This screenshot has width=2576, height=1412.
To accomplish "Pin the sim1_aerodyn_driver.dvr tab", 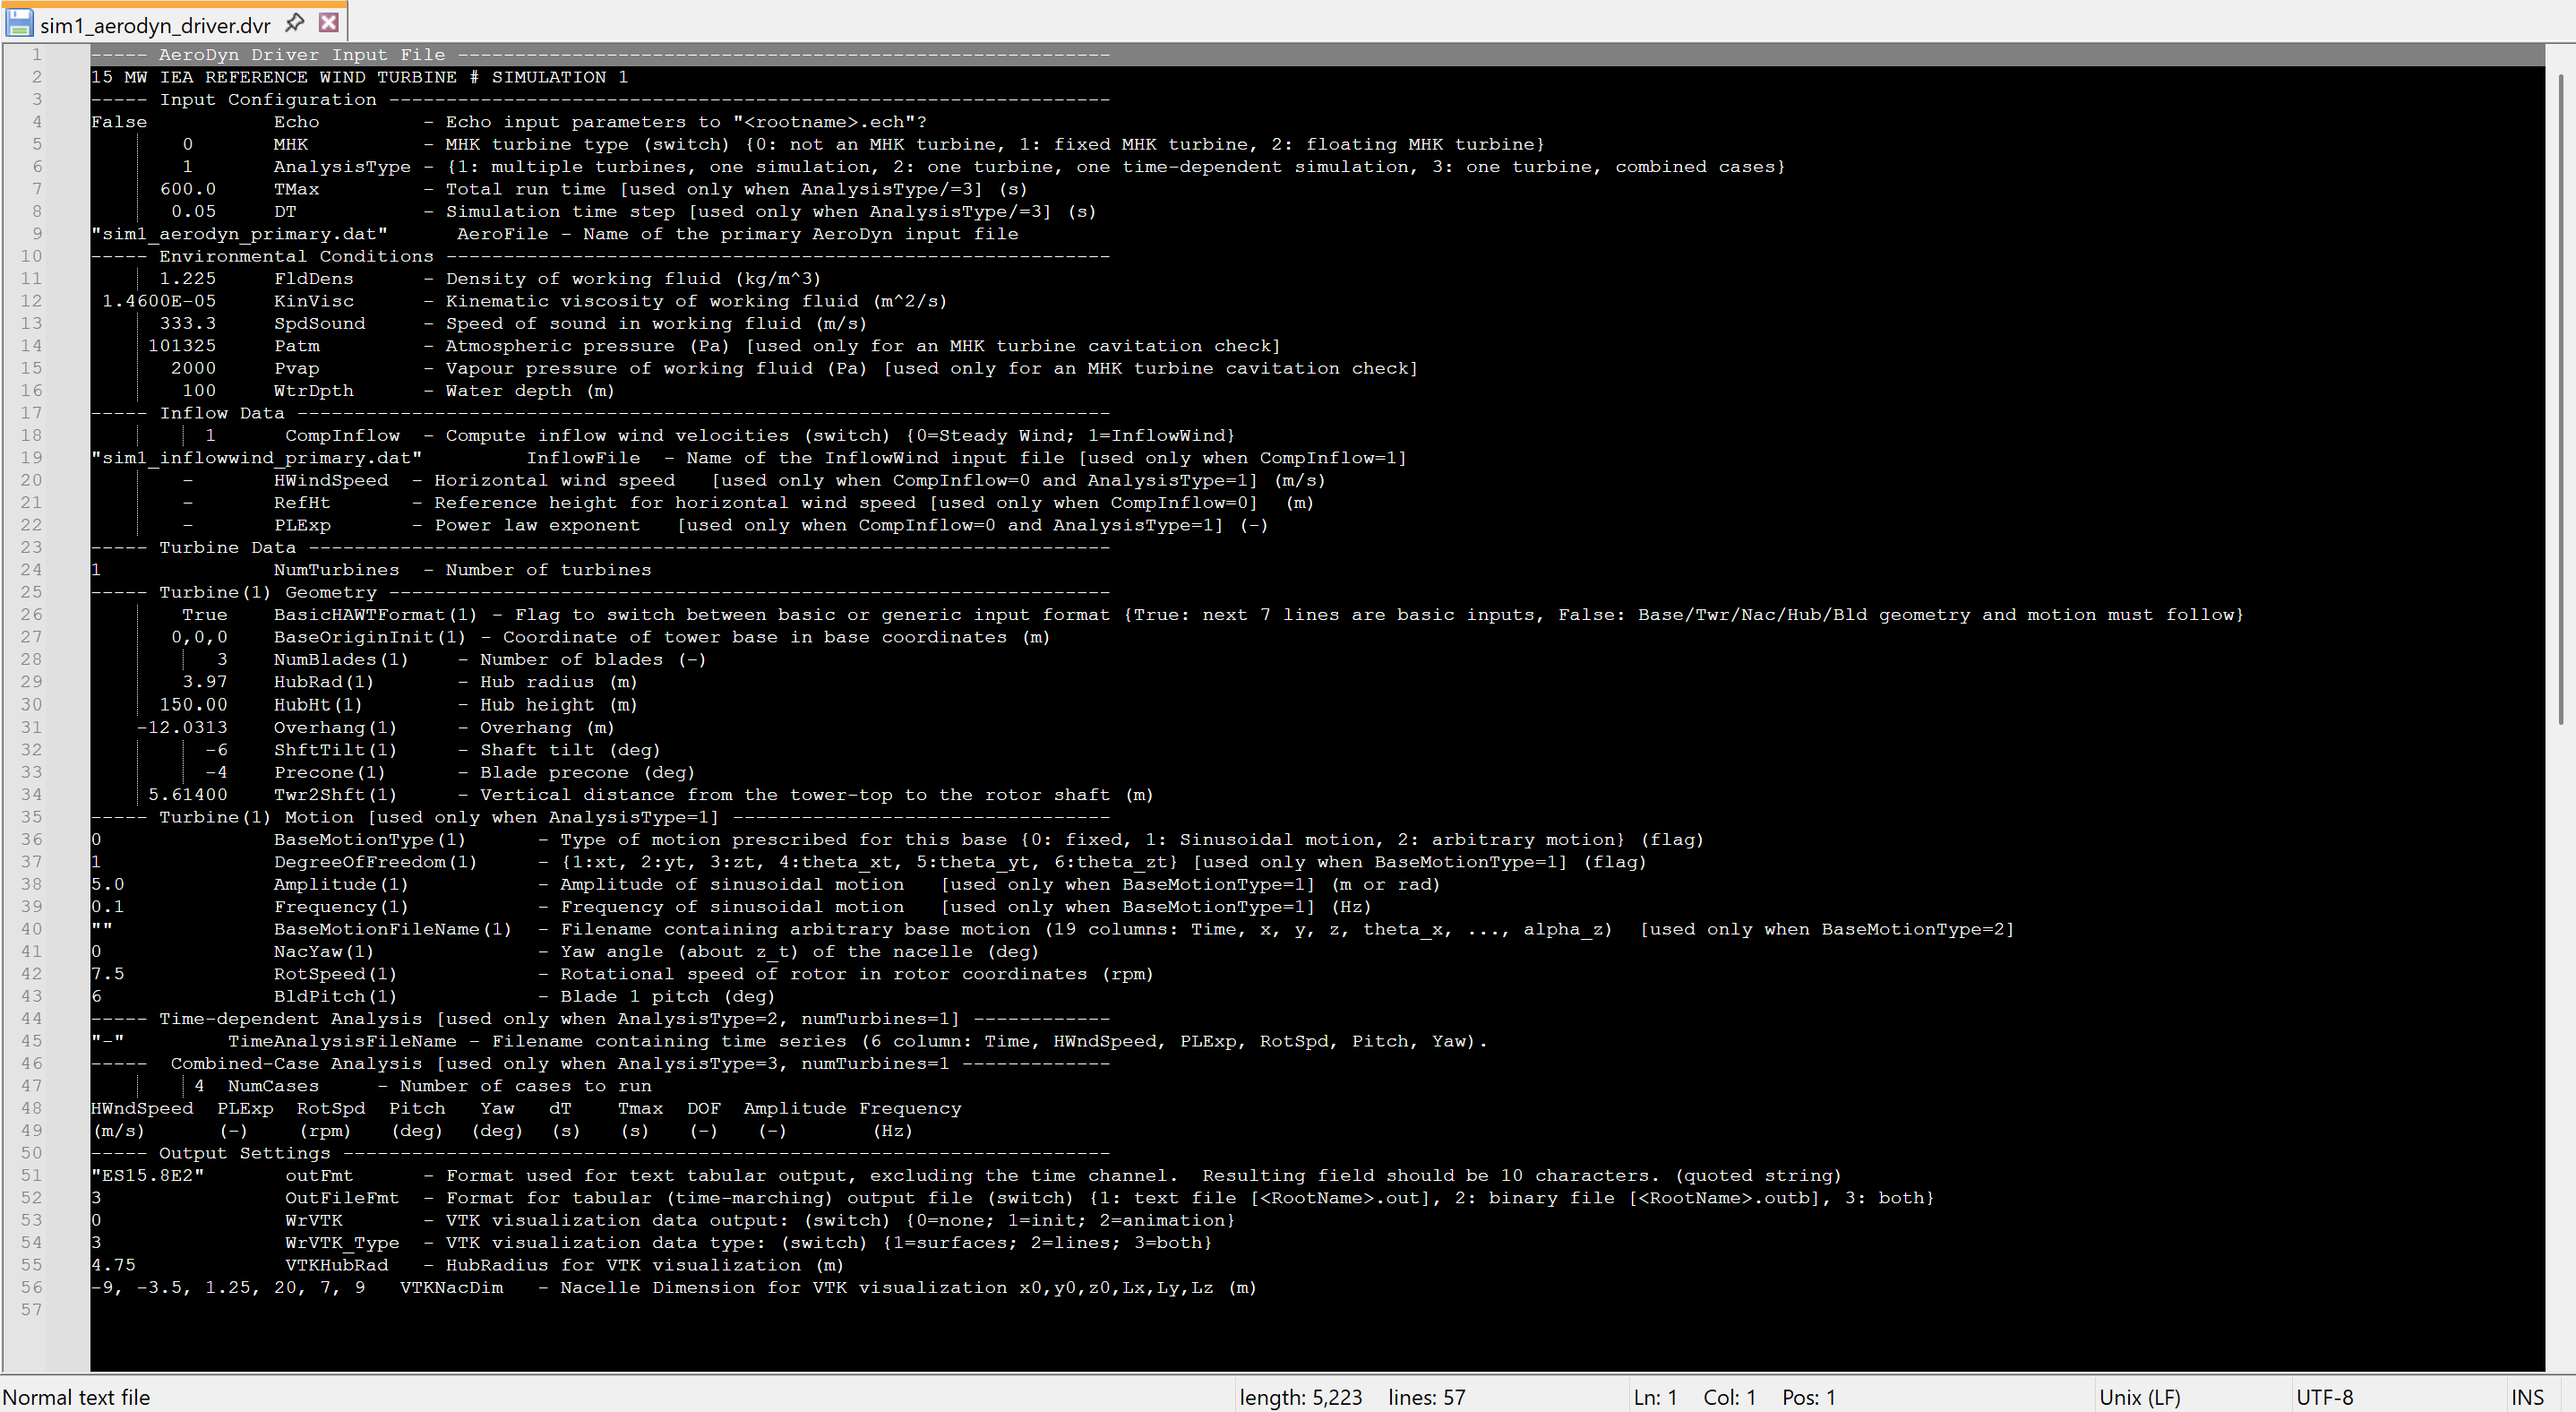I will 295,23.
